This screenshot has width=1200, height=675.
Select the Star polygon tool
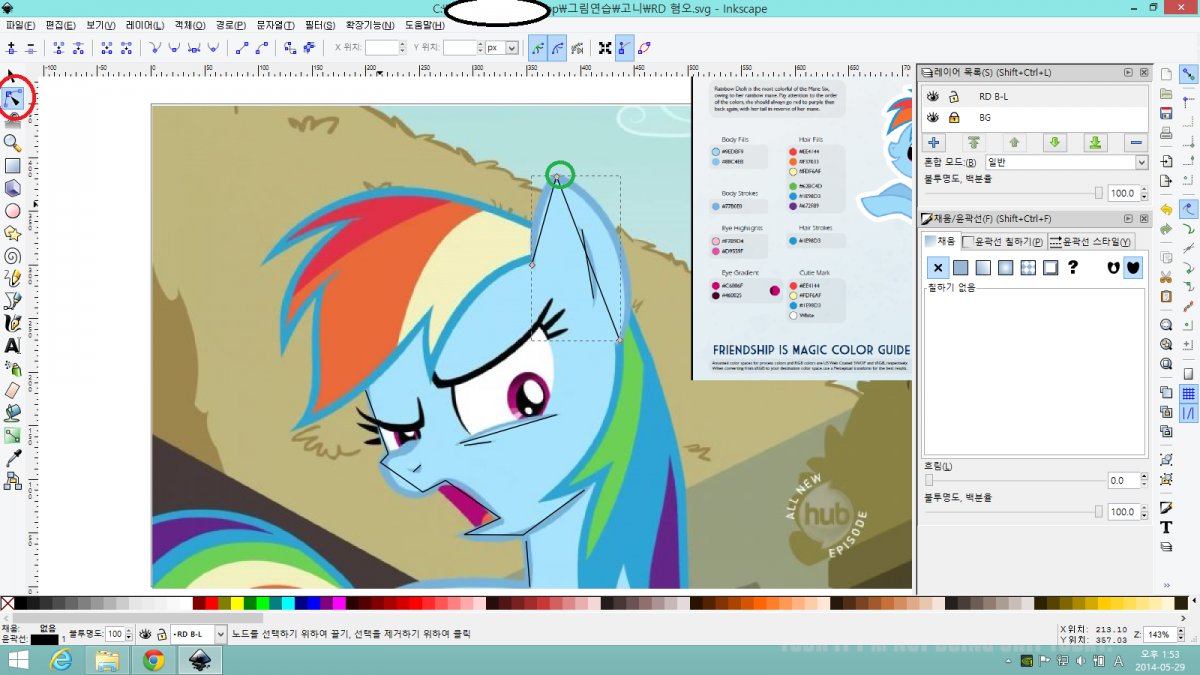13,233
